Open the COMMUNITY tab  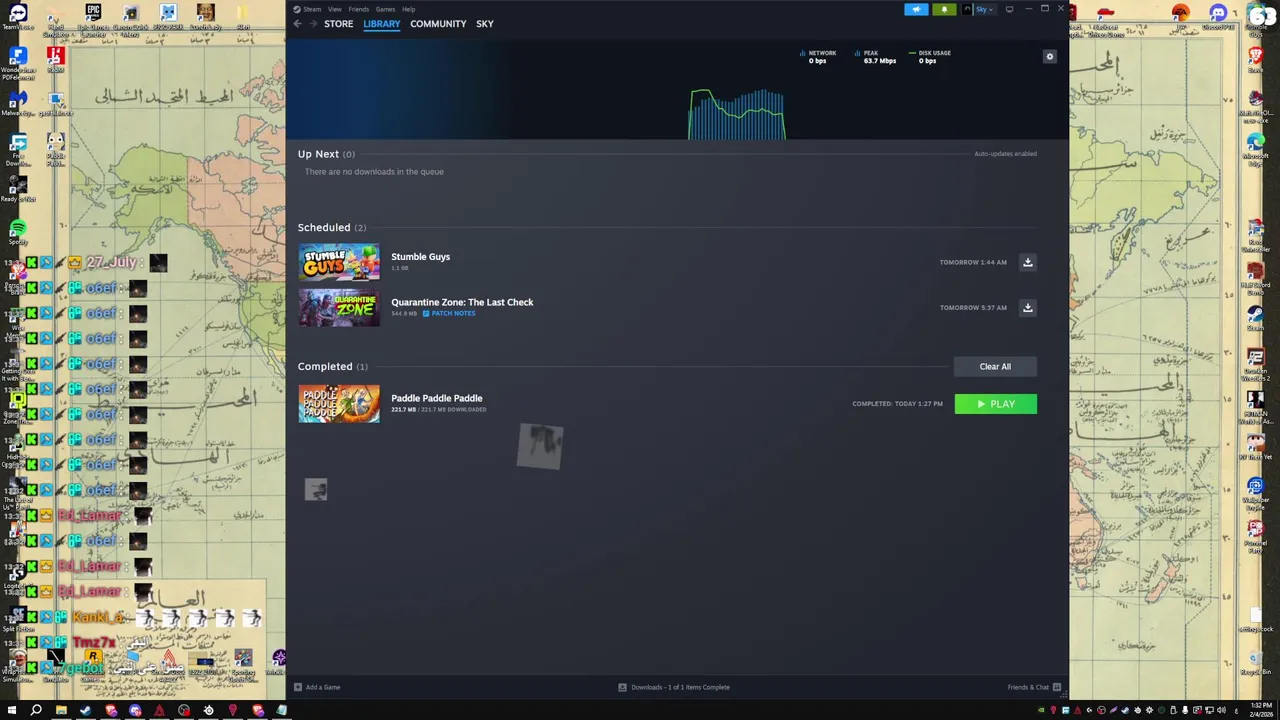pyautogui.click(x=438, y=24)
